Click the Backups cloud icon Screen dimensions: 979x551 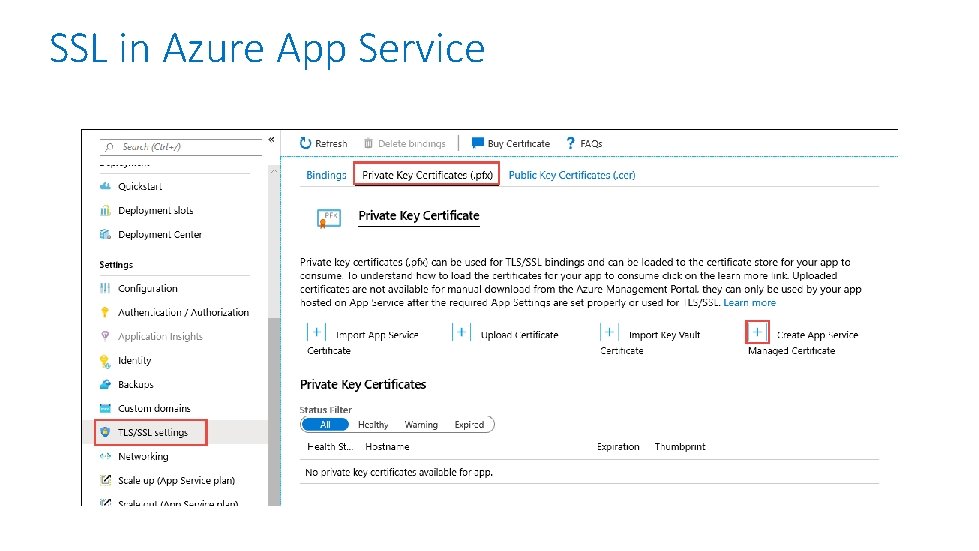click(106, 384)
